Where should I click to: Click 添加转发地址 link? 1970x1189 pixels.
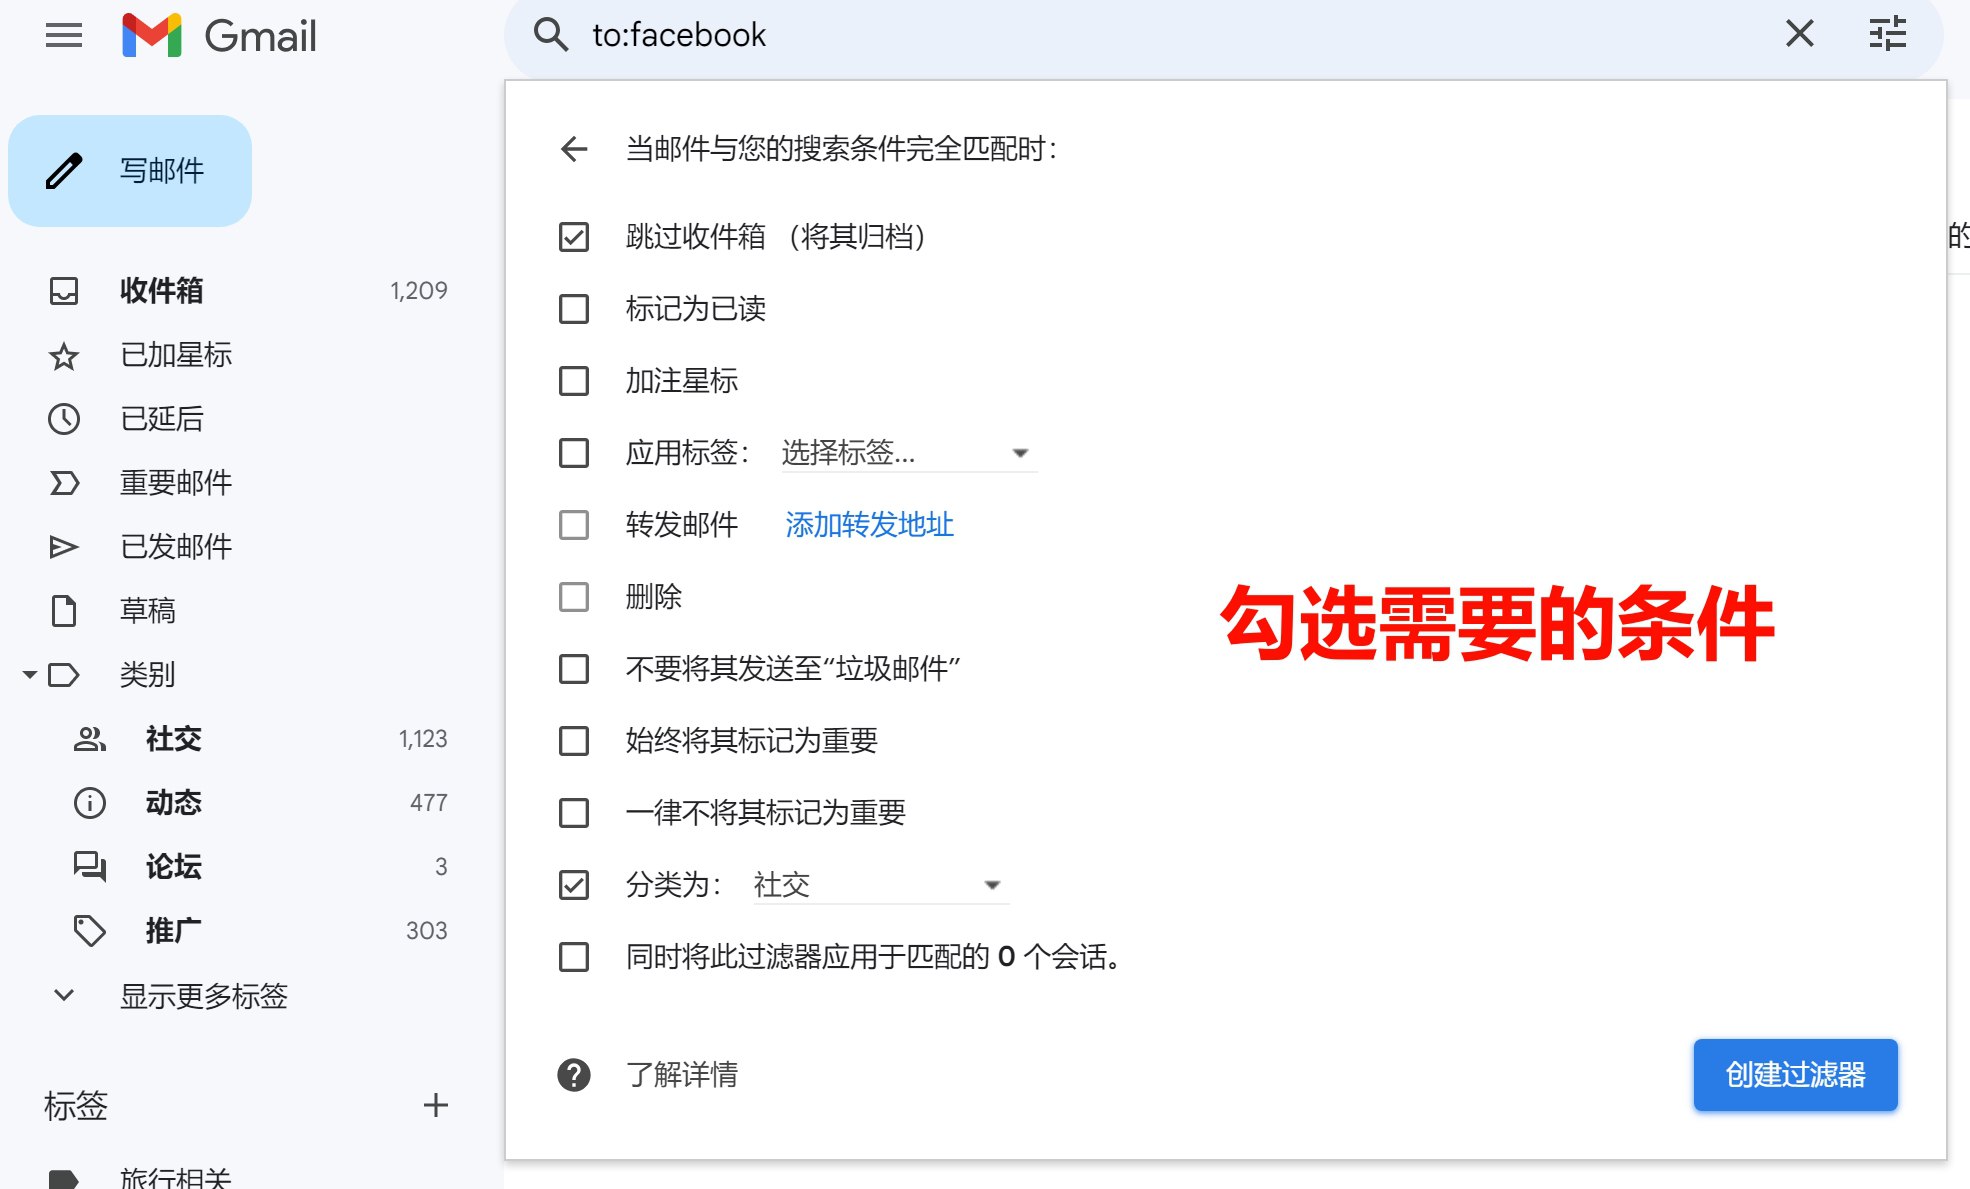click(x=869, y=525)
